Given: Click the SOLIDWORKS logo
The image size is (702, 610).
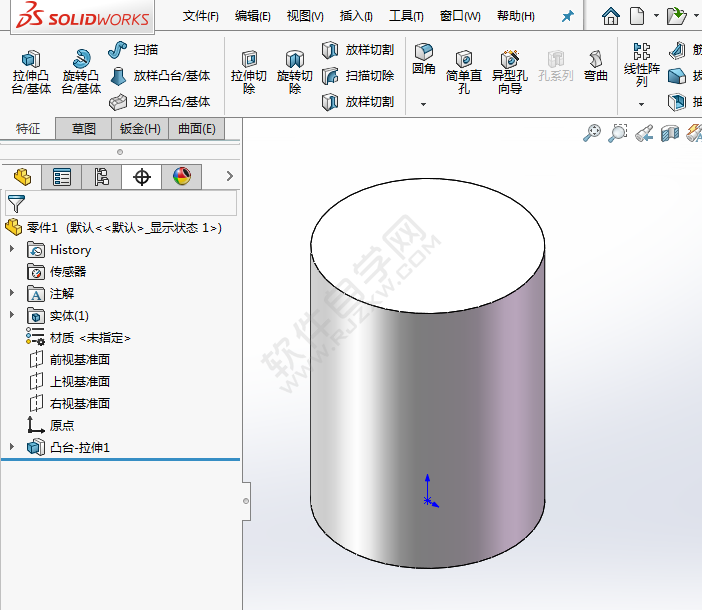Looking at the screenshot, I should pos(83,16).
